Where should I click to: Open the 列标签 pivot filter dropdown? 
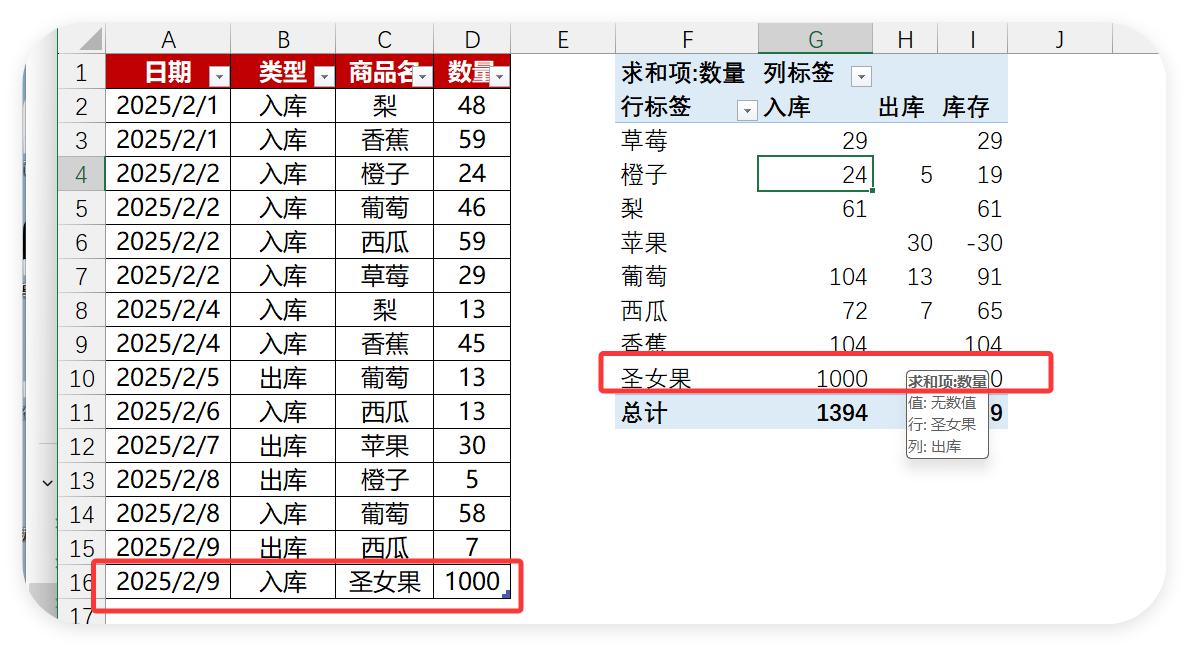[861, 76]
